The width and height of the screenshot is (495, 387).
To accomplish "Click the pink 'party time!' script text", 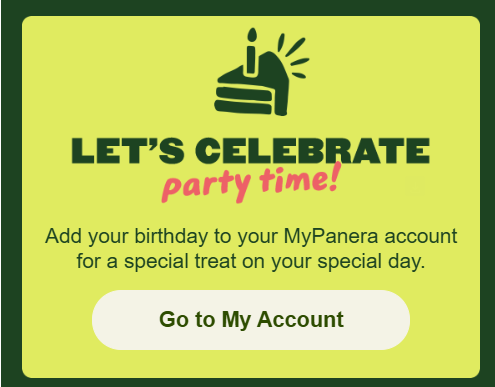I will point(252,182).
